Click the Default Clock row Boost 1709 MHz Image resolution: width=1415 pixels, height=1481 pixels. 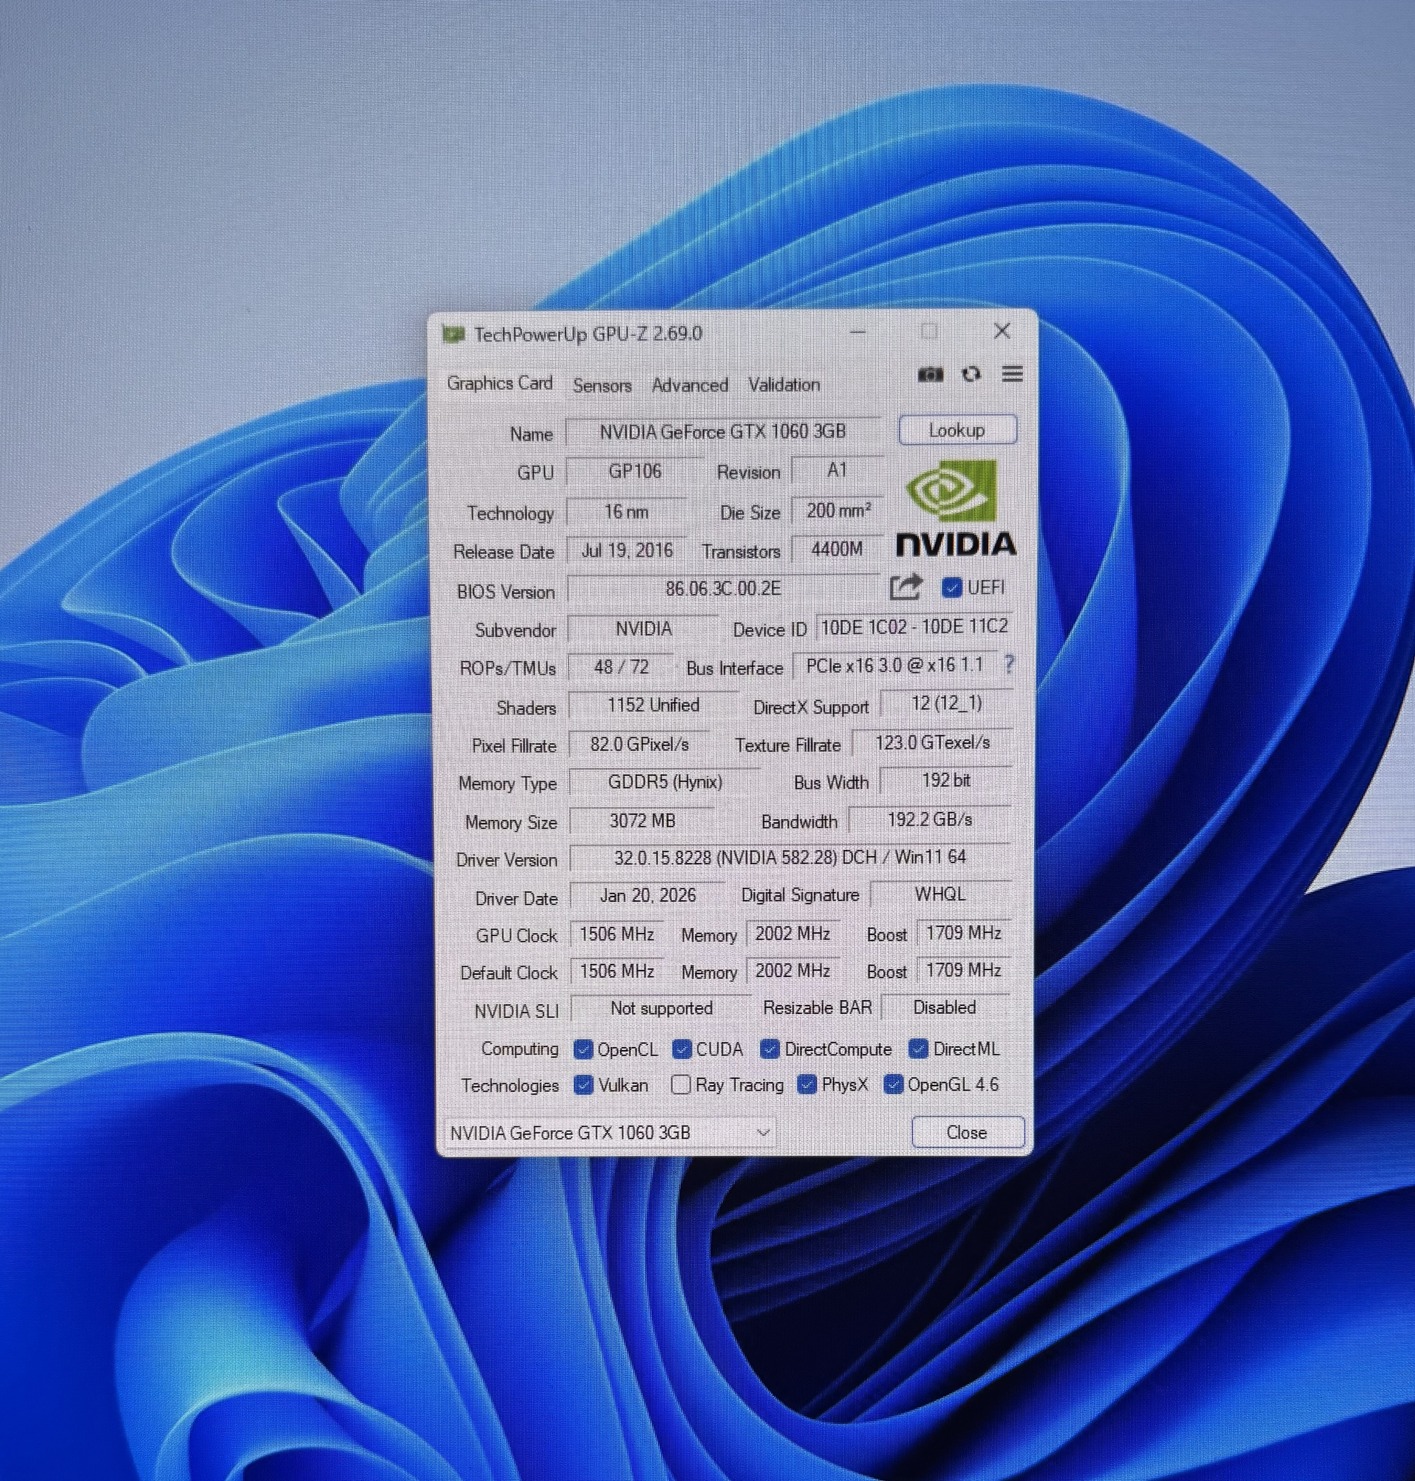coord(964,970)
